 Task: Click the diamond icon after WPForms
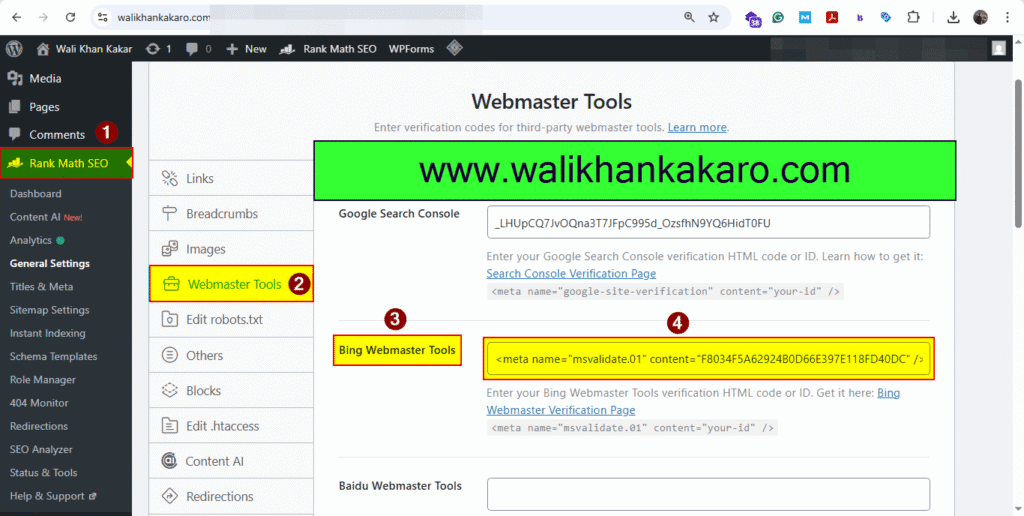coord(455,48)
